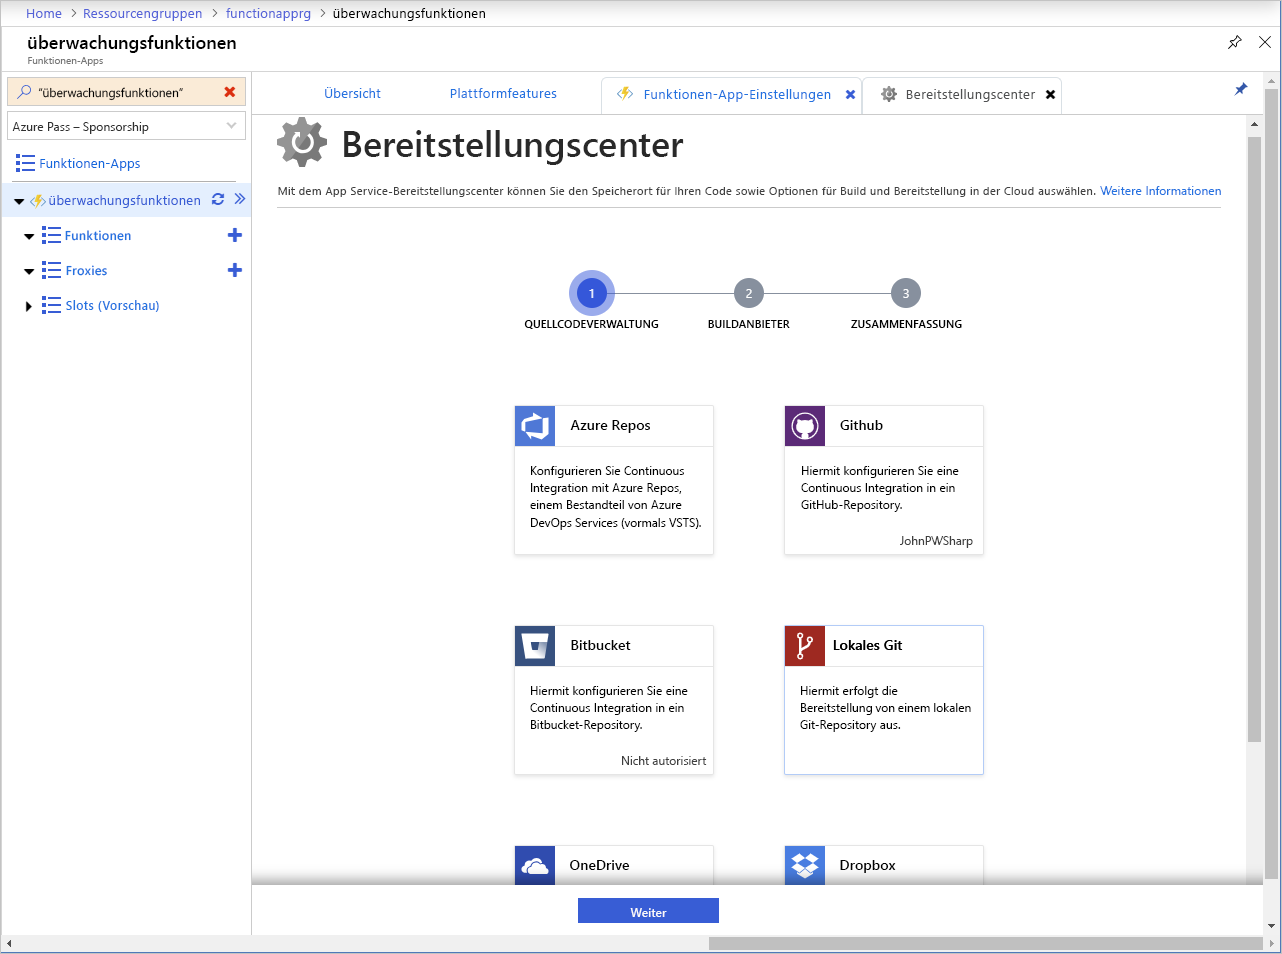This screenshot has height=954, width=1282.
Task: Click the refresh icon beside überwachungsfunktionen
Action: click(218, 199)
